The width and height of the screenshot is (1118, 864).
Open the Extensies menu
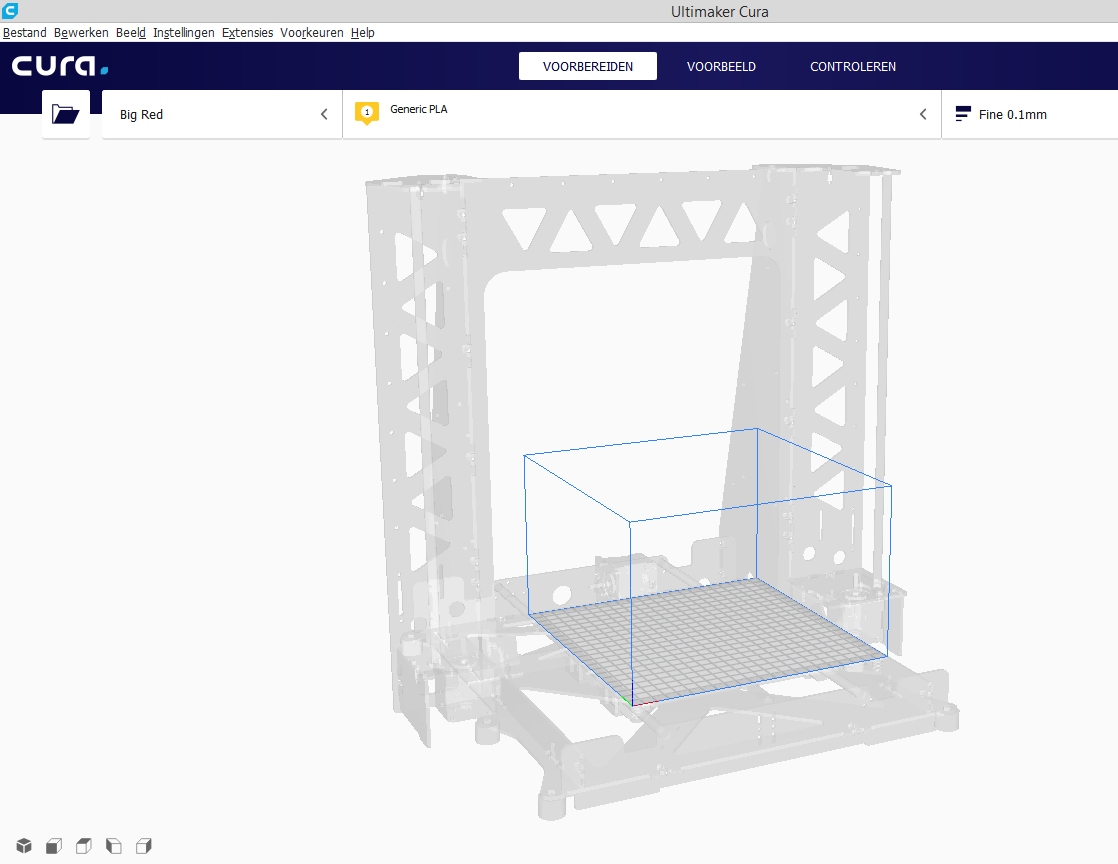(x=247, y=33)
